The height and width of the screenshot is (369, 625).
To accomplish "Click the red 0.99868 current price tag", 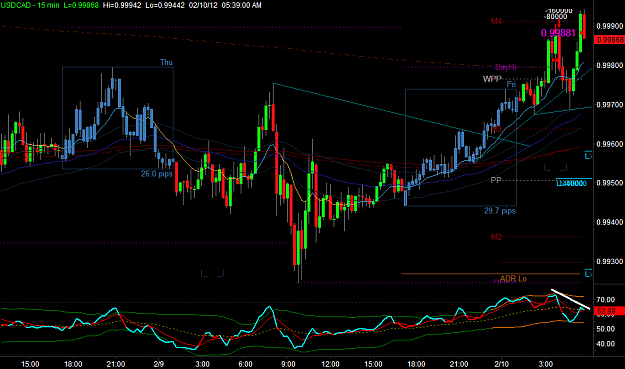I will pyautogui.click(x=609, y=40).
